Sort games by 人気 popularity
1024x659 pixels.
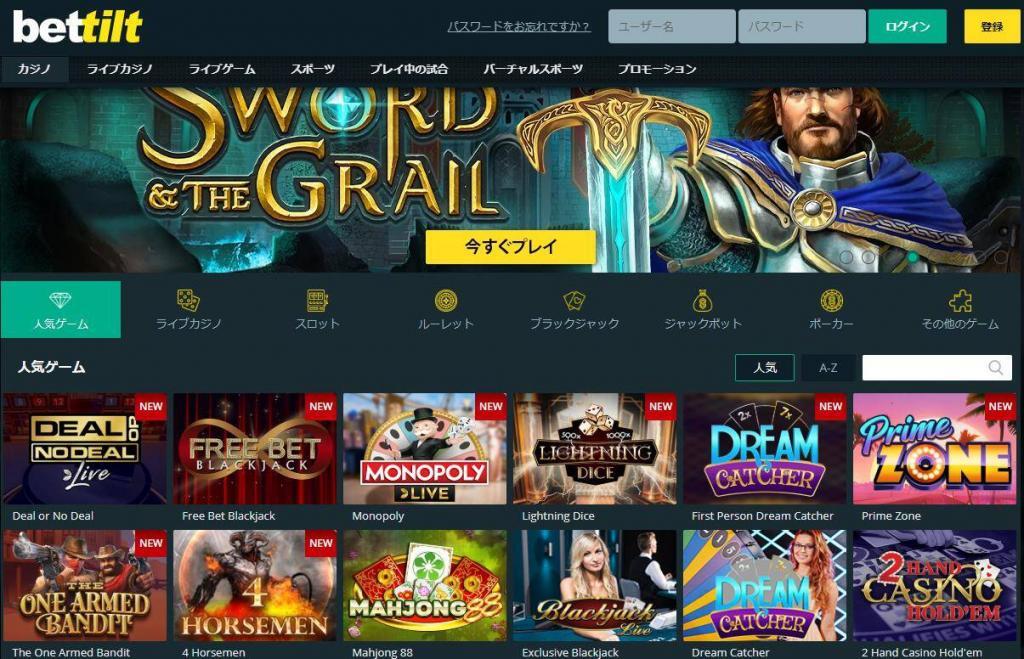click(x=765, y=368)
